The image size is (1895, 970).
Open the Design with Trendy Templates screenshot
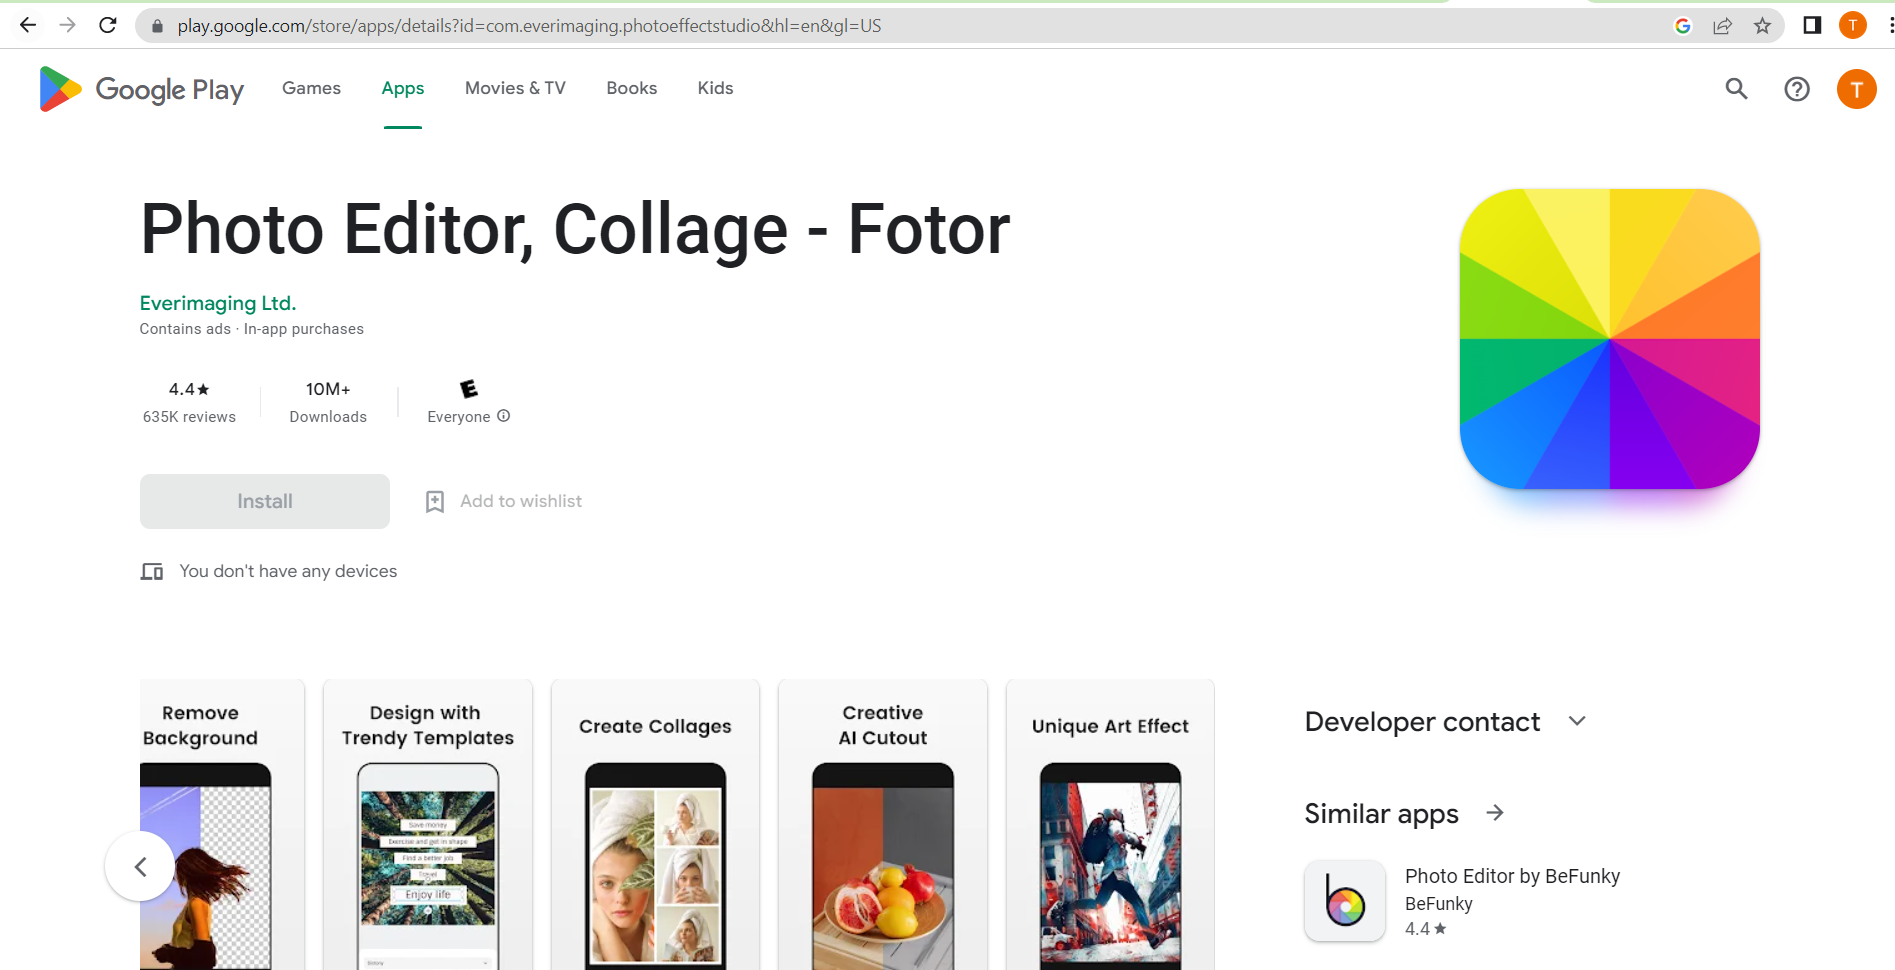pos(428,825)
